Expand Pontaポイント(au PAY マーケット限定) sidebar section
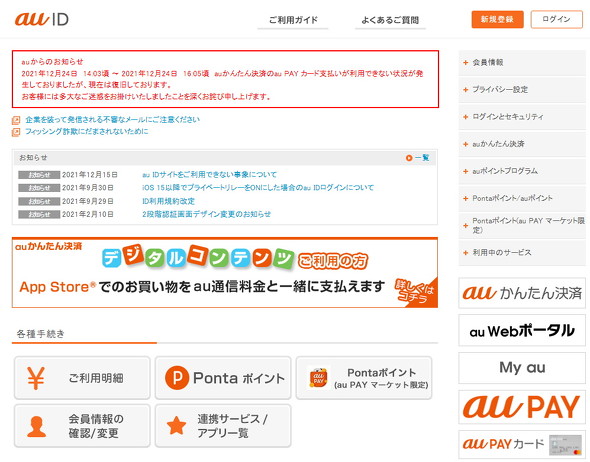This screenshot has height=462, width=590. [x=522, y=225]
